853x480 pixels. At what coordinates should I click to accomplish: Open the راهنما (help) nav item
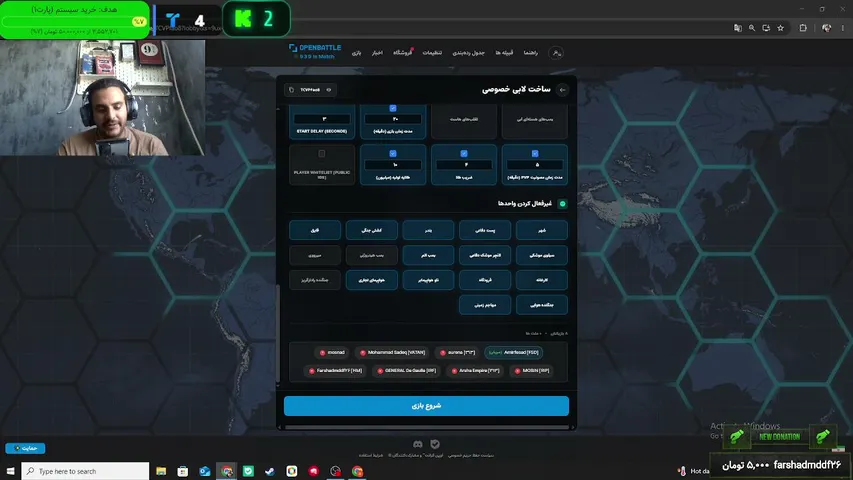tap(530, 53)
